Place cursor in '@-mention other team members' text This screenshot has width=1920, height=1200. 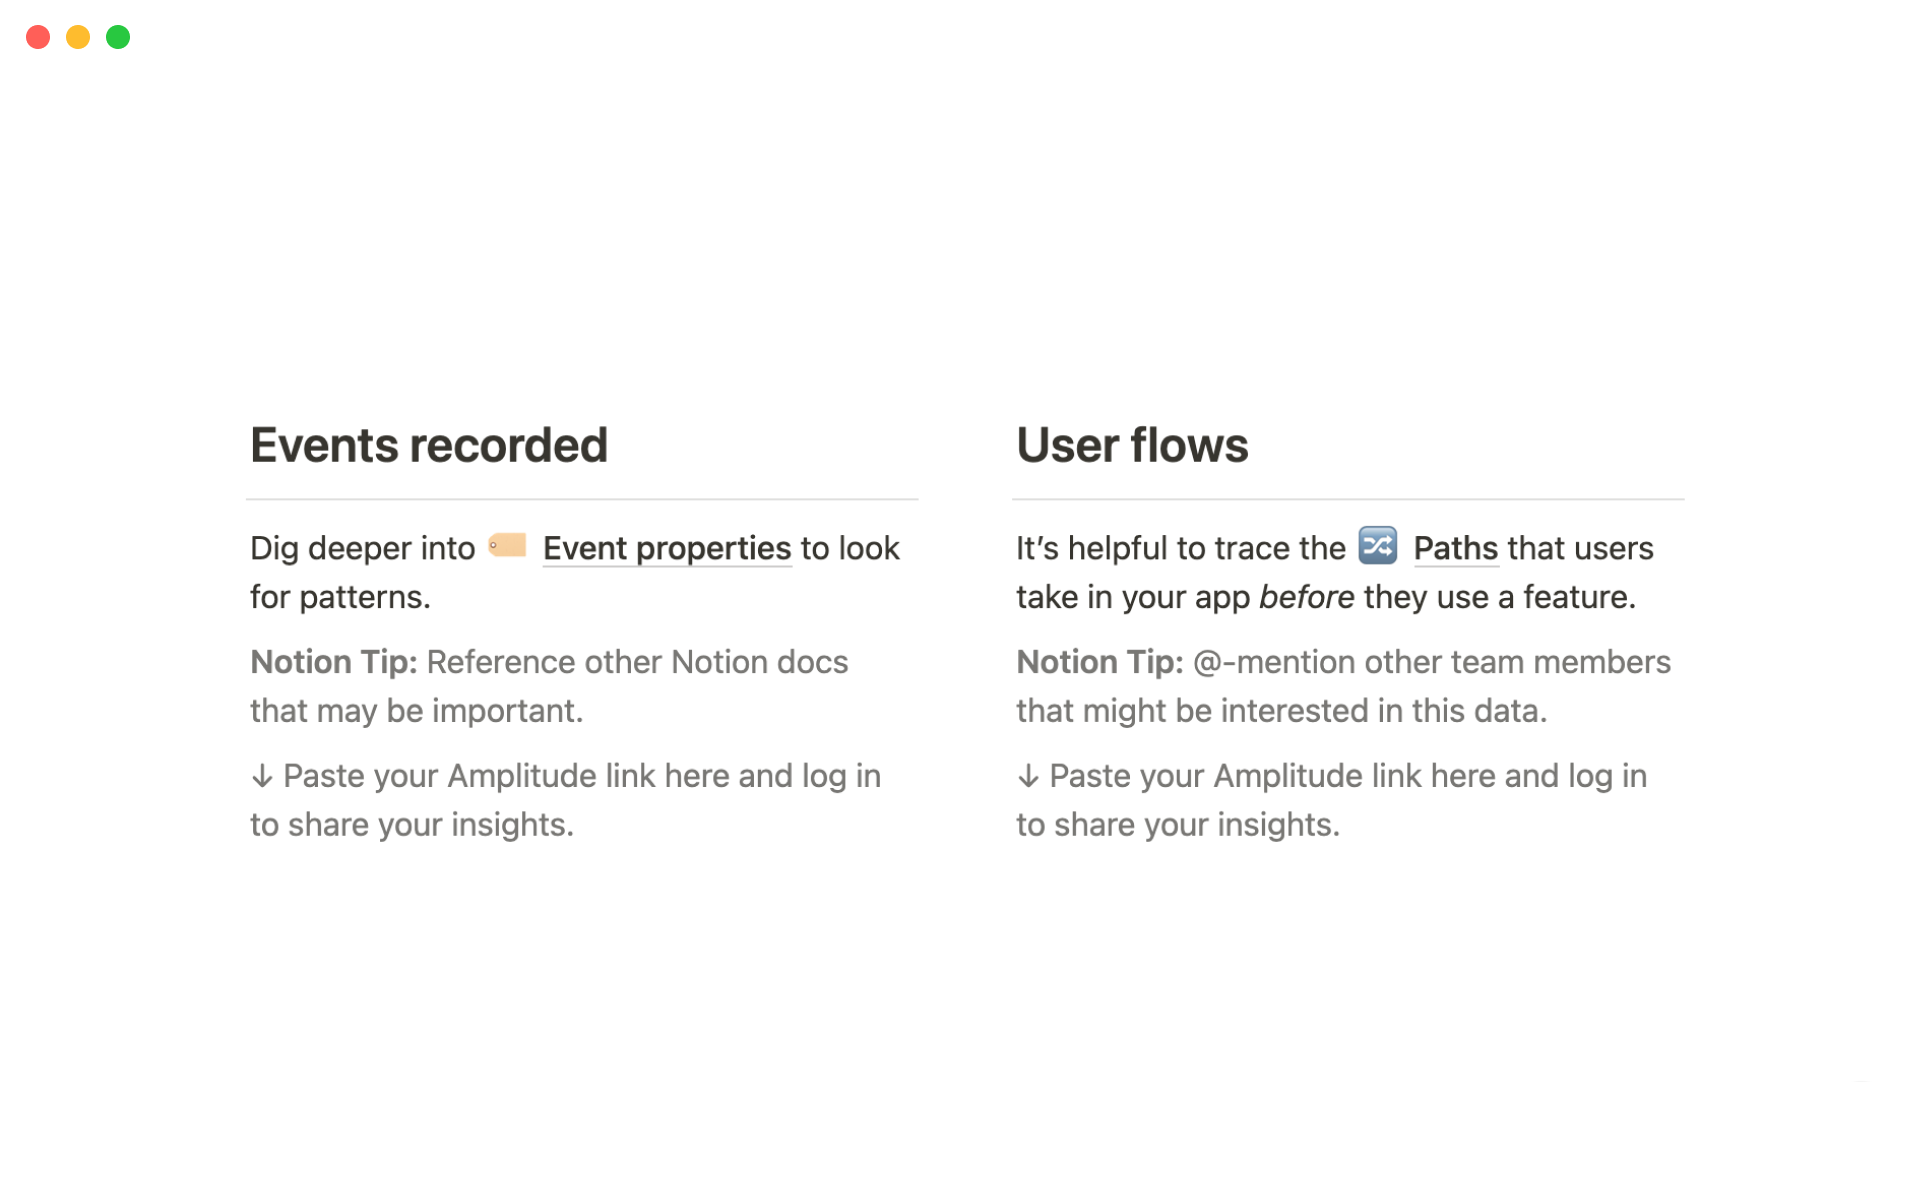1430,662
